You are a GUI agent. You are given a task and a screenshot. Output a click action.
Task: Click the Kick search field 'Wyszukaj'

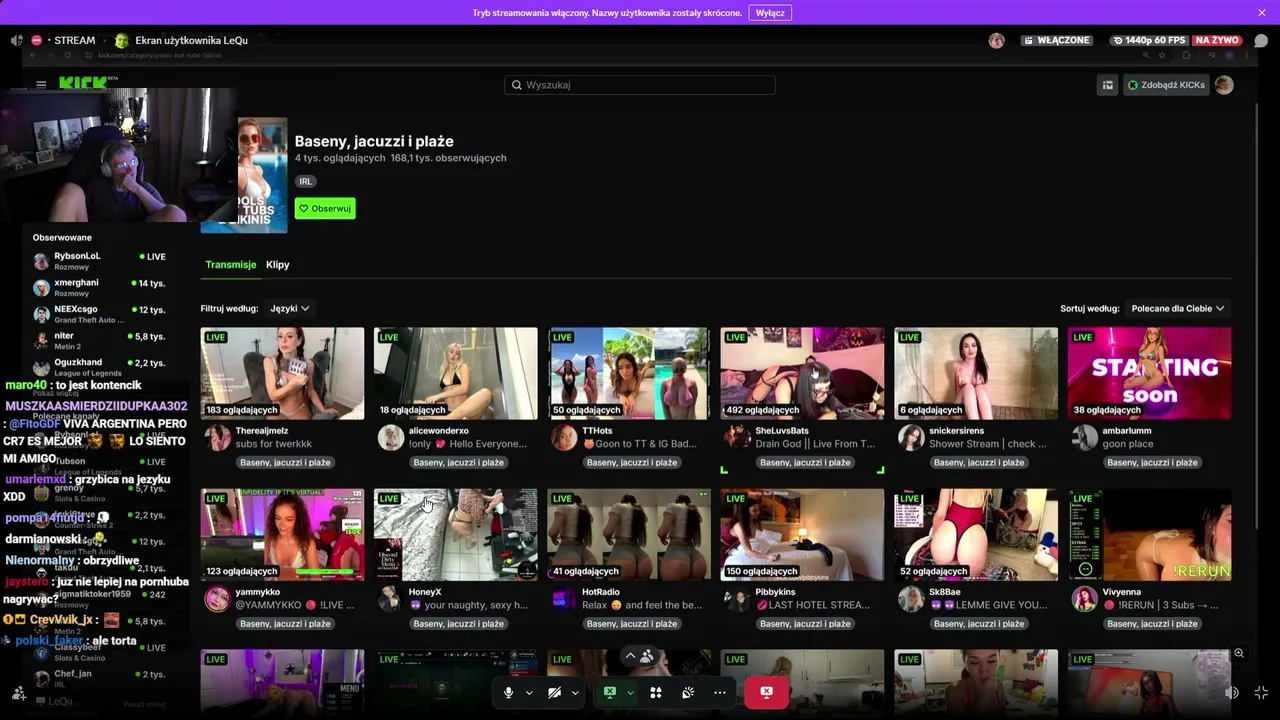coord(640,85)
